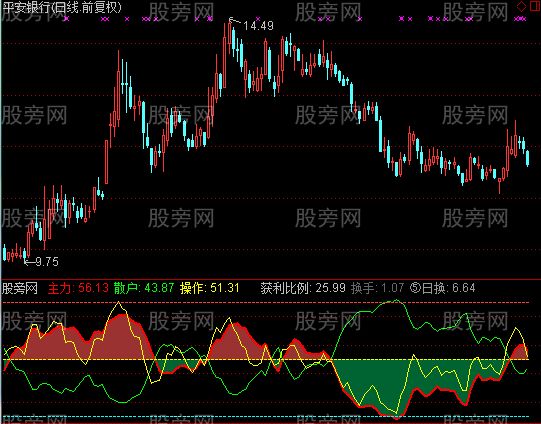The height and width of the screenshot is (424, 541).
Task: Click the 股旁网 indicator name label
Action: [x=20, y=288]
